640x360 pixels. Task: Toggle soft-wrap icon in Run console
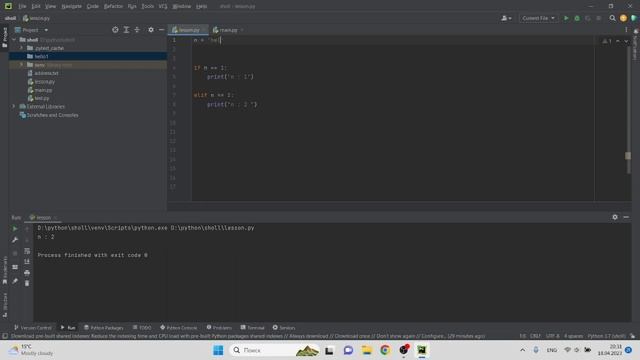tap(27, 251)
